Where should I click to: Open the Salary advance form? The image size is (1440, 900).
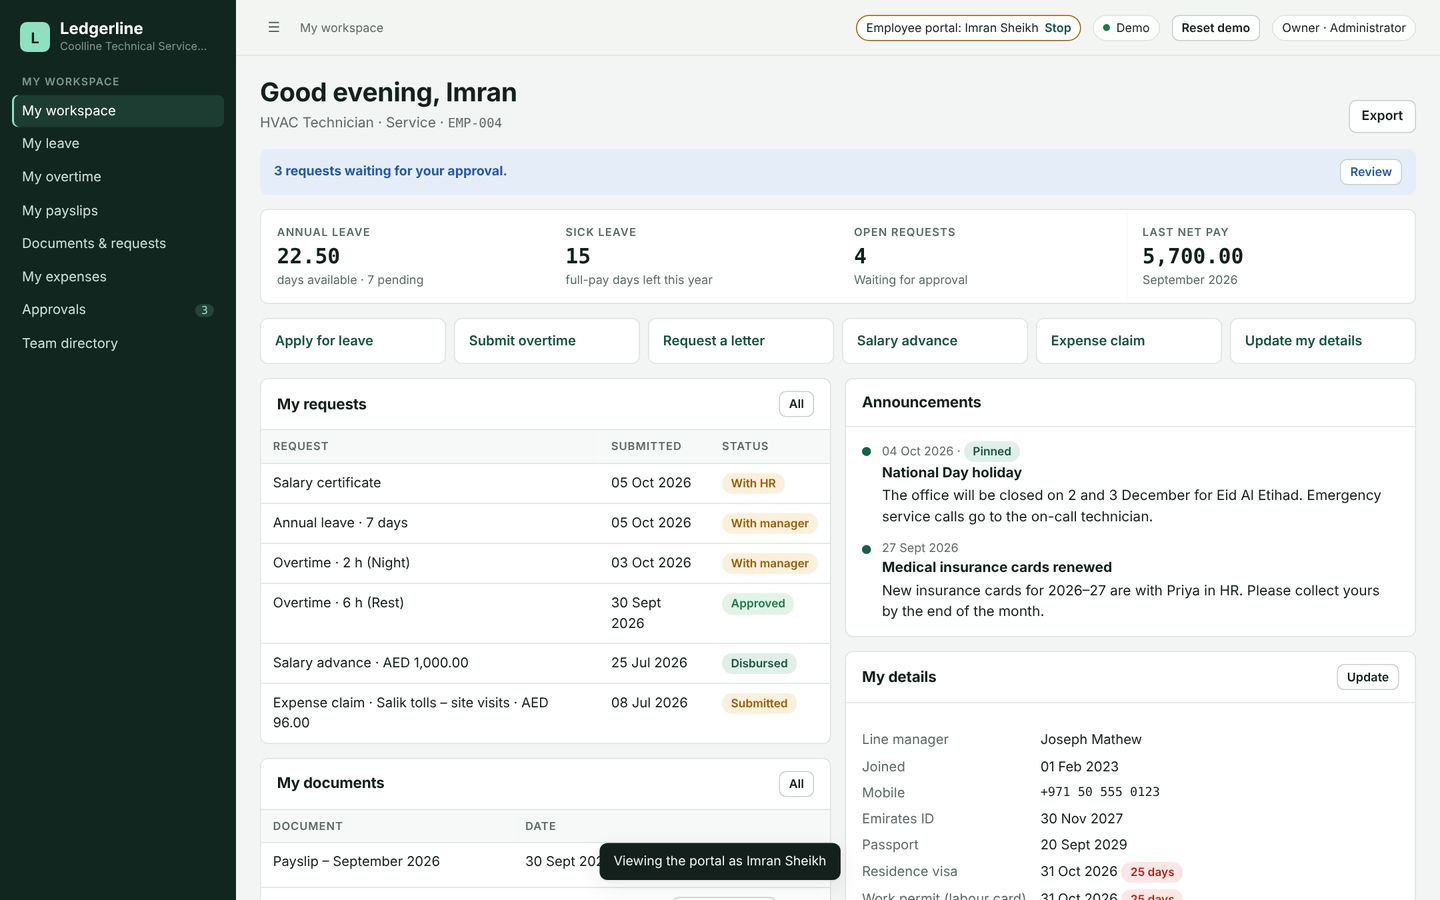[x=935, y=341]
